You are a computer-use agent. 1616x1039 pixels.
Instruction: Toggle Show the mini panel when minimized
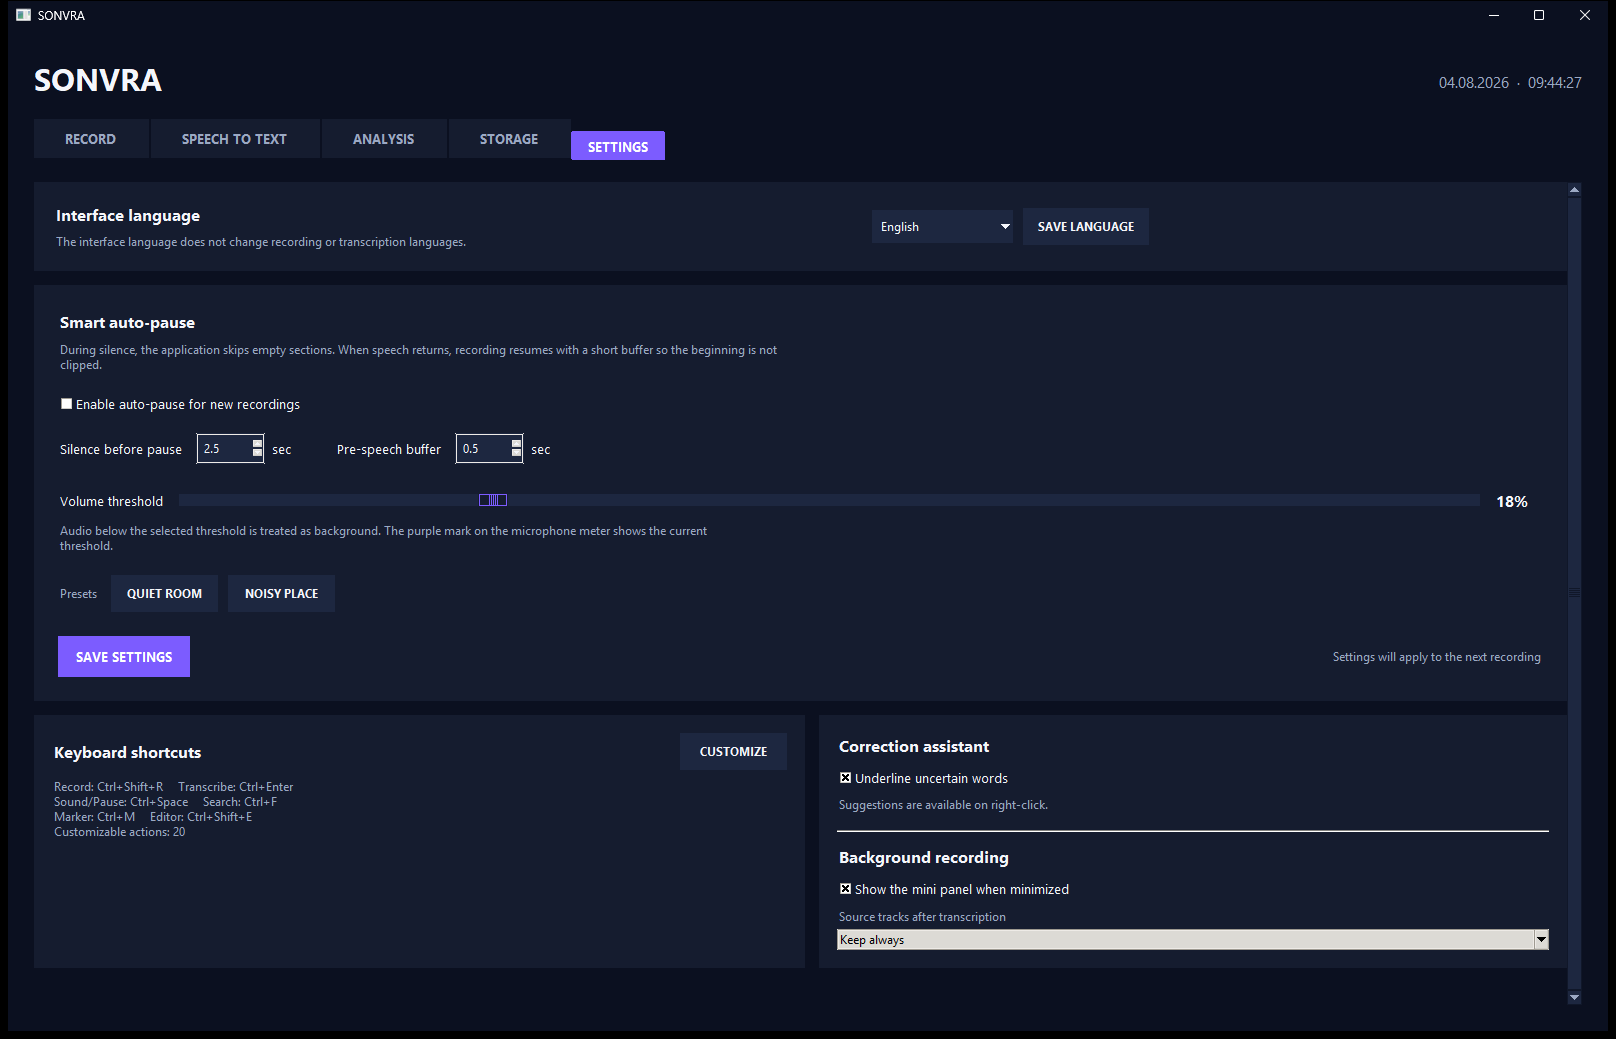[x=846, y=889]
